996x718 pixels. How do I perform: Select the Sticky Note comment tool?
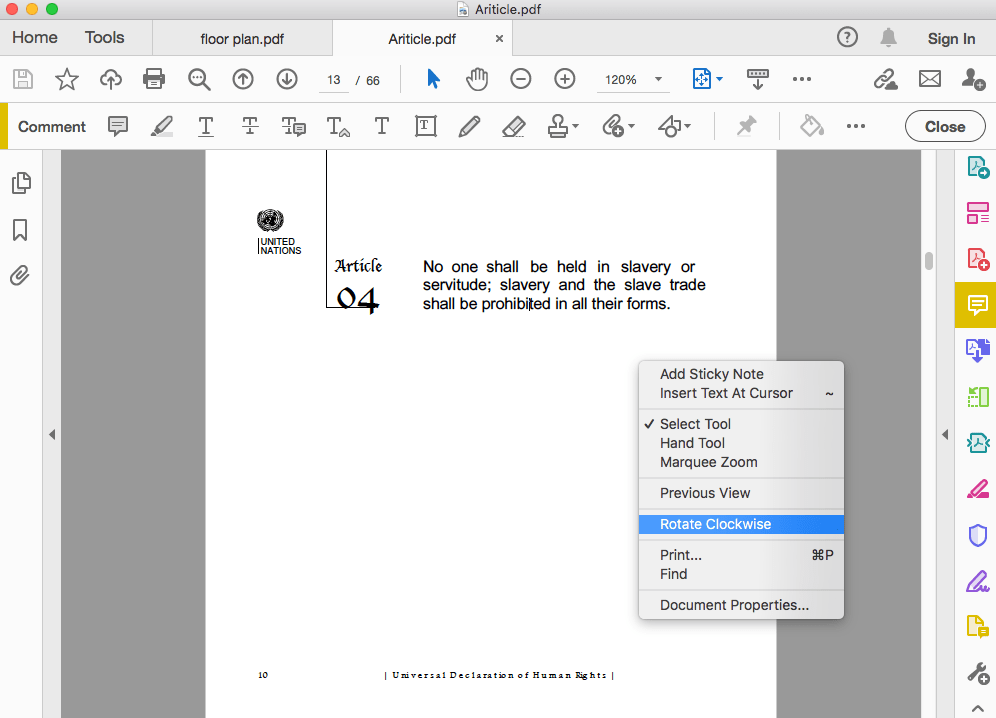(x=118, y=126)
